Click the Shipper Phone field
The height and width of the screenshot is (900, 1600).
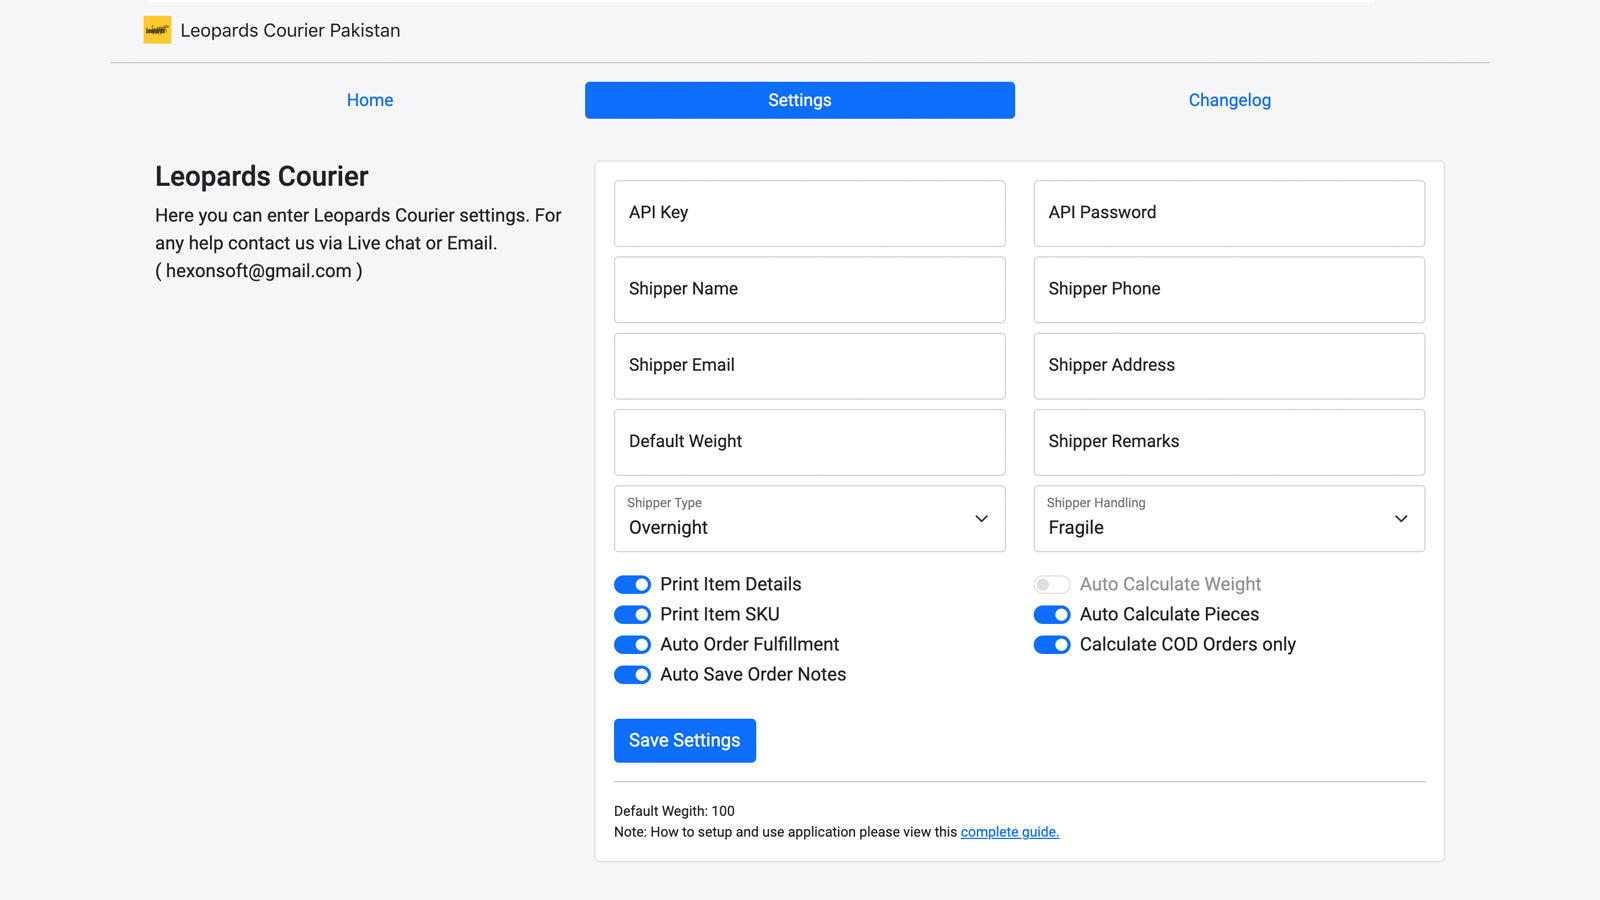(1228, 290)
